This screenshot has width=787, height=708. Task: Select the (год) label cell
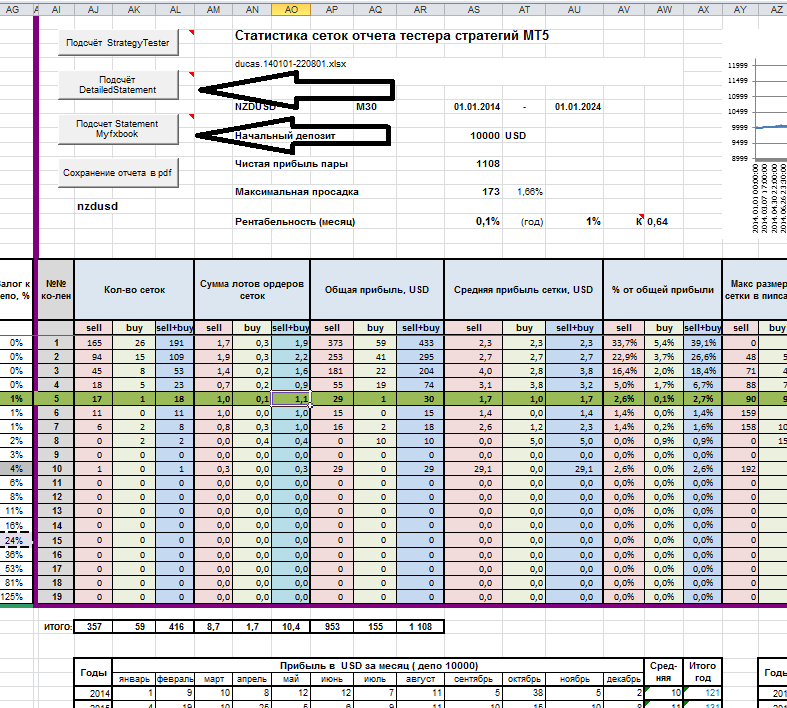click(532, 222)
